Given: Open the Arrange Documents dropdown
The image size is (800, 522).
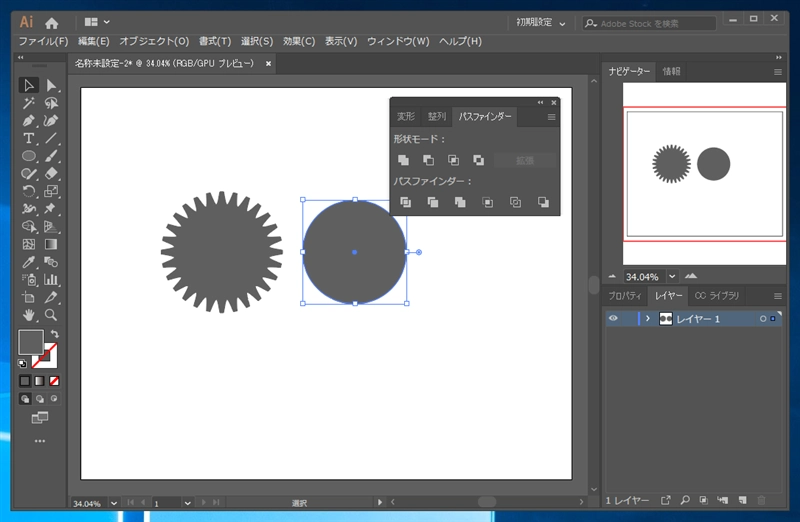Looking at the screenshot, I should [96, 22].
